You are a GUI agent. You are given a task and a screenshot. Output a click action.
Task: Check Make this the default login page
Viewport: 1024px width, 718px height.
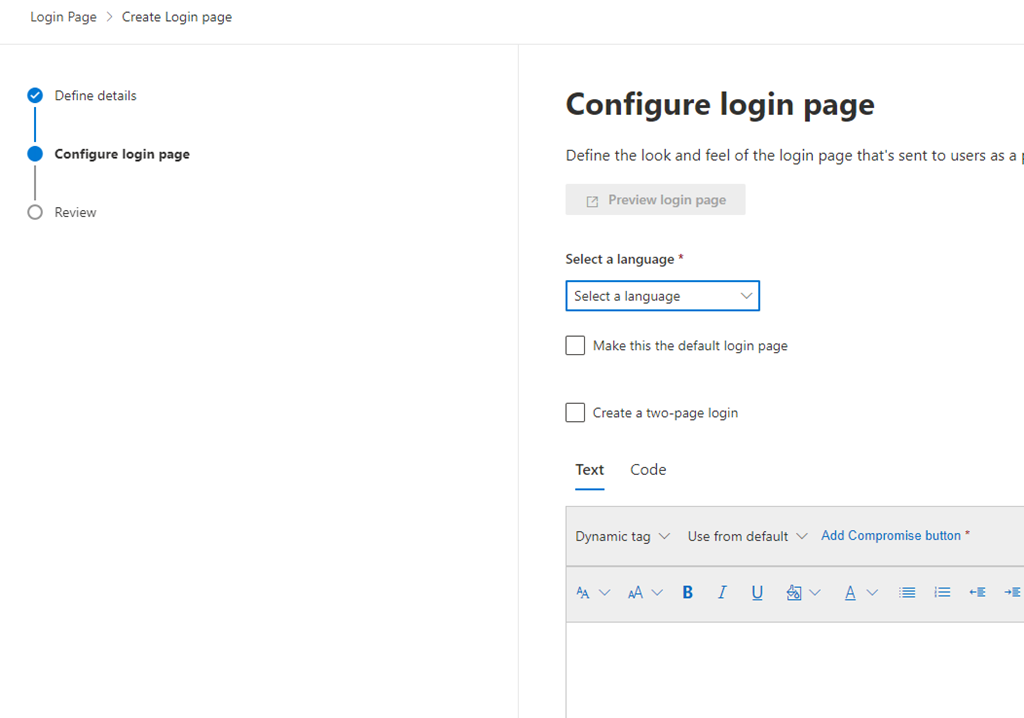(x=575, y=345)
